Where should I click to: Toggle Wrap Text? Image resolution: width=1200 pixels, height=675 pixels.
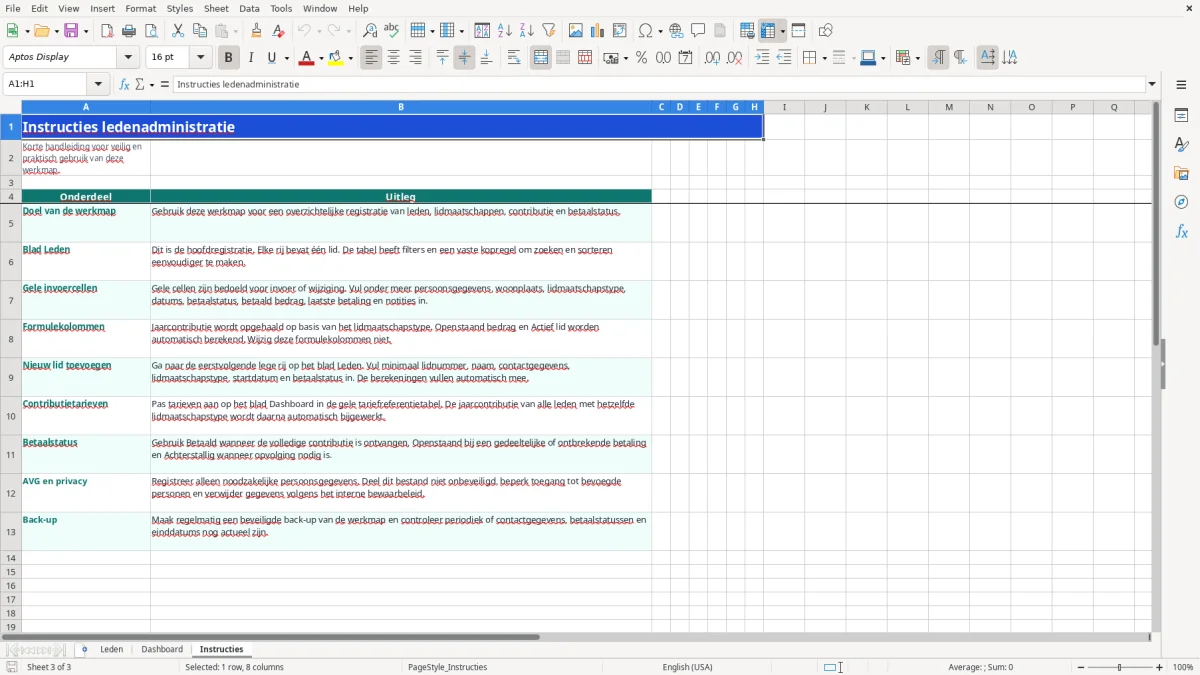click(514, 58)
